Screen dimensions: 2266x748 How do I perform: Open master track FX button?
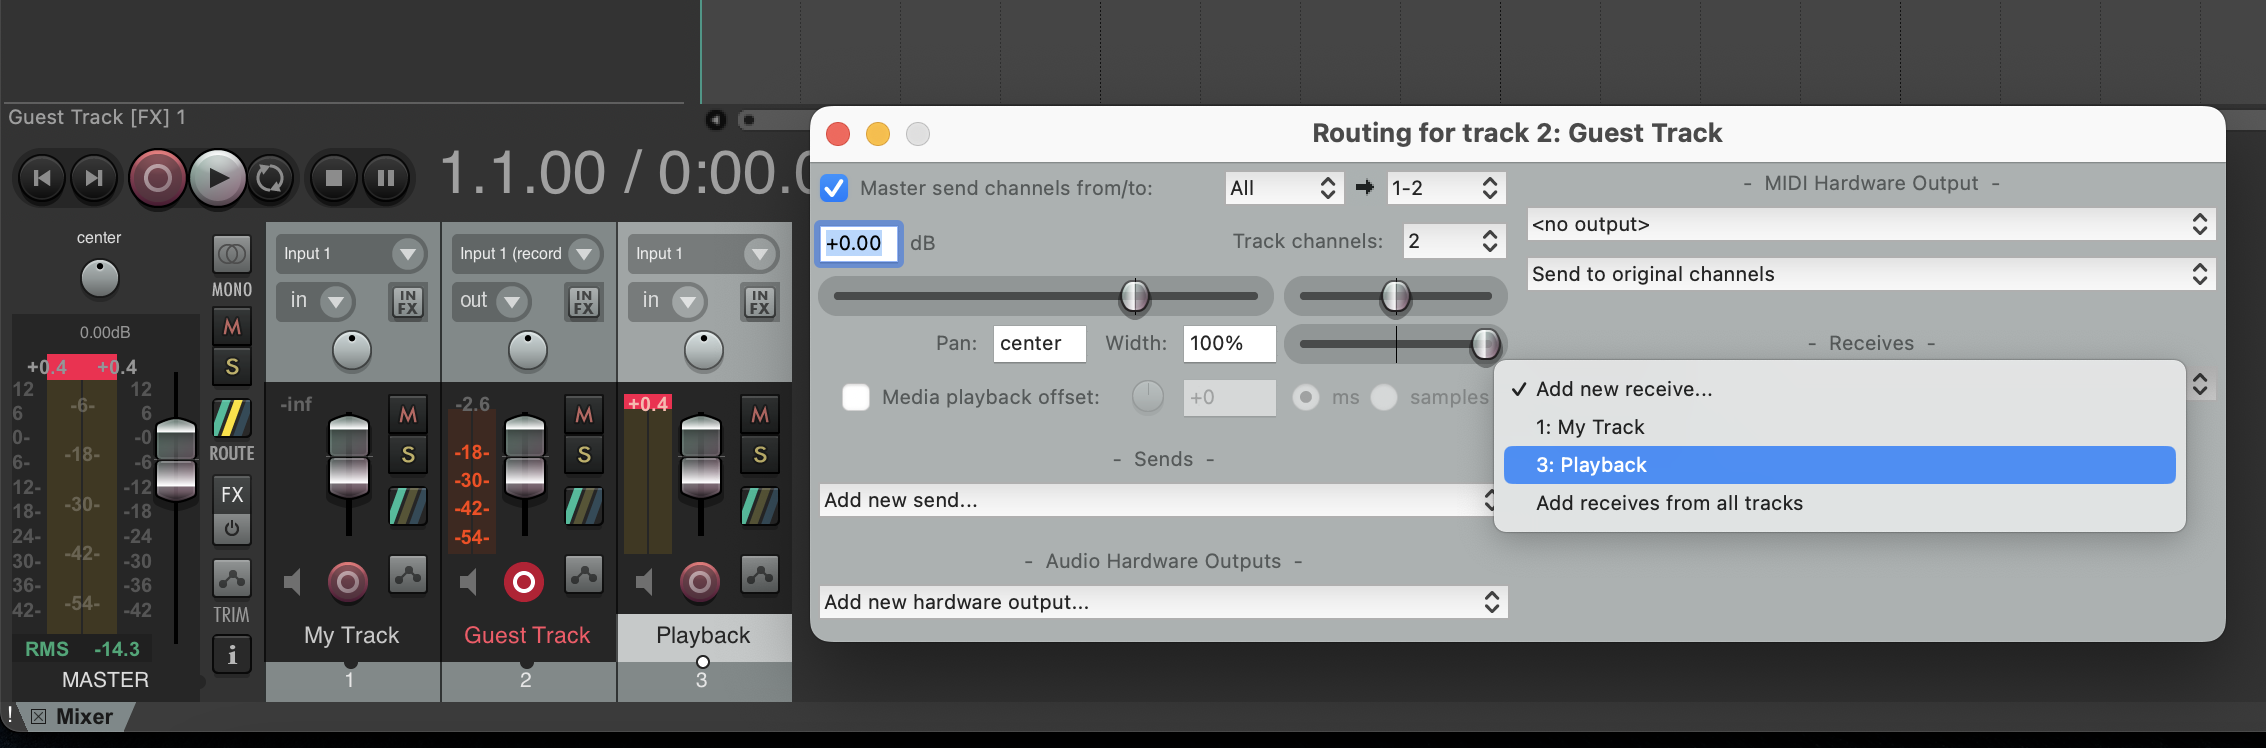[232, 494]
